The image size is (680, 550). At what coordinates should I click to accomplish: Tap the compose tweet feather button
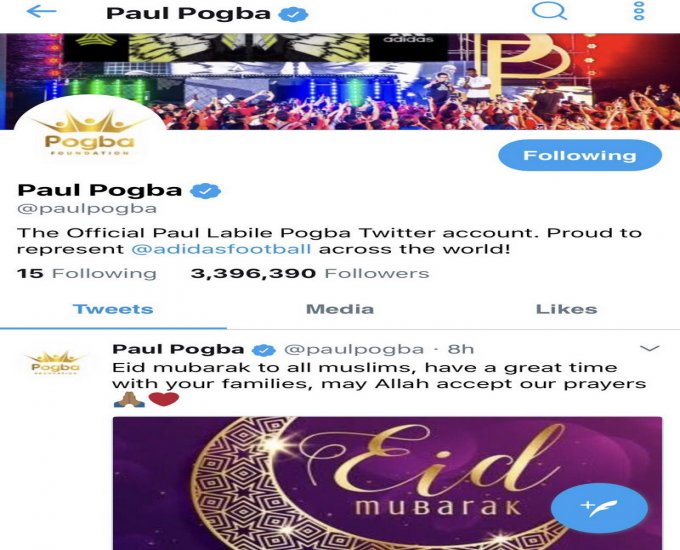pos(599,507)
